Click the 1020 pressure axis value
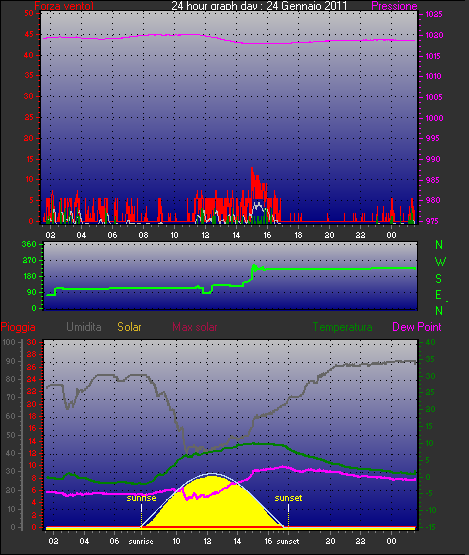Viewport: 469px width, 555px height. 434,35
